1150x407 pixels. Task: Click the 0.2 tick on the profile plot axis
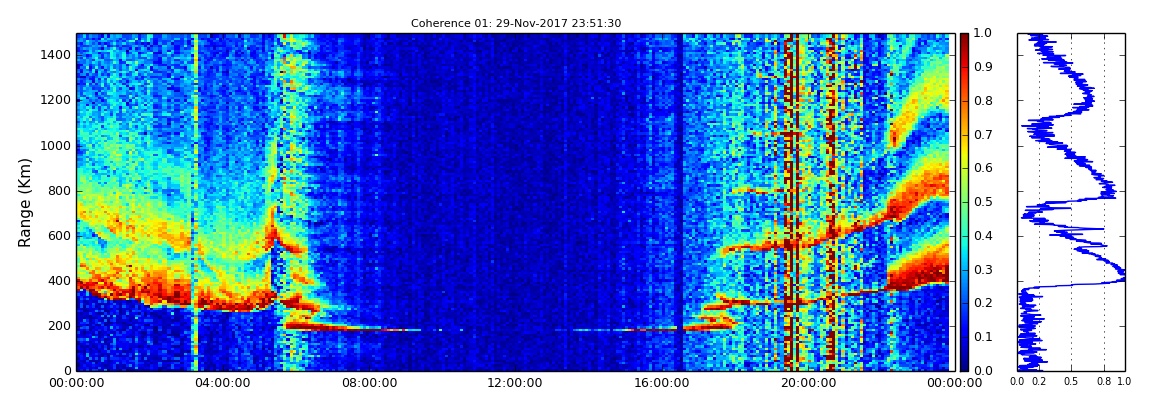pyautogui.click(x=1039, y=381)
